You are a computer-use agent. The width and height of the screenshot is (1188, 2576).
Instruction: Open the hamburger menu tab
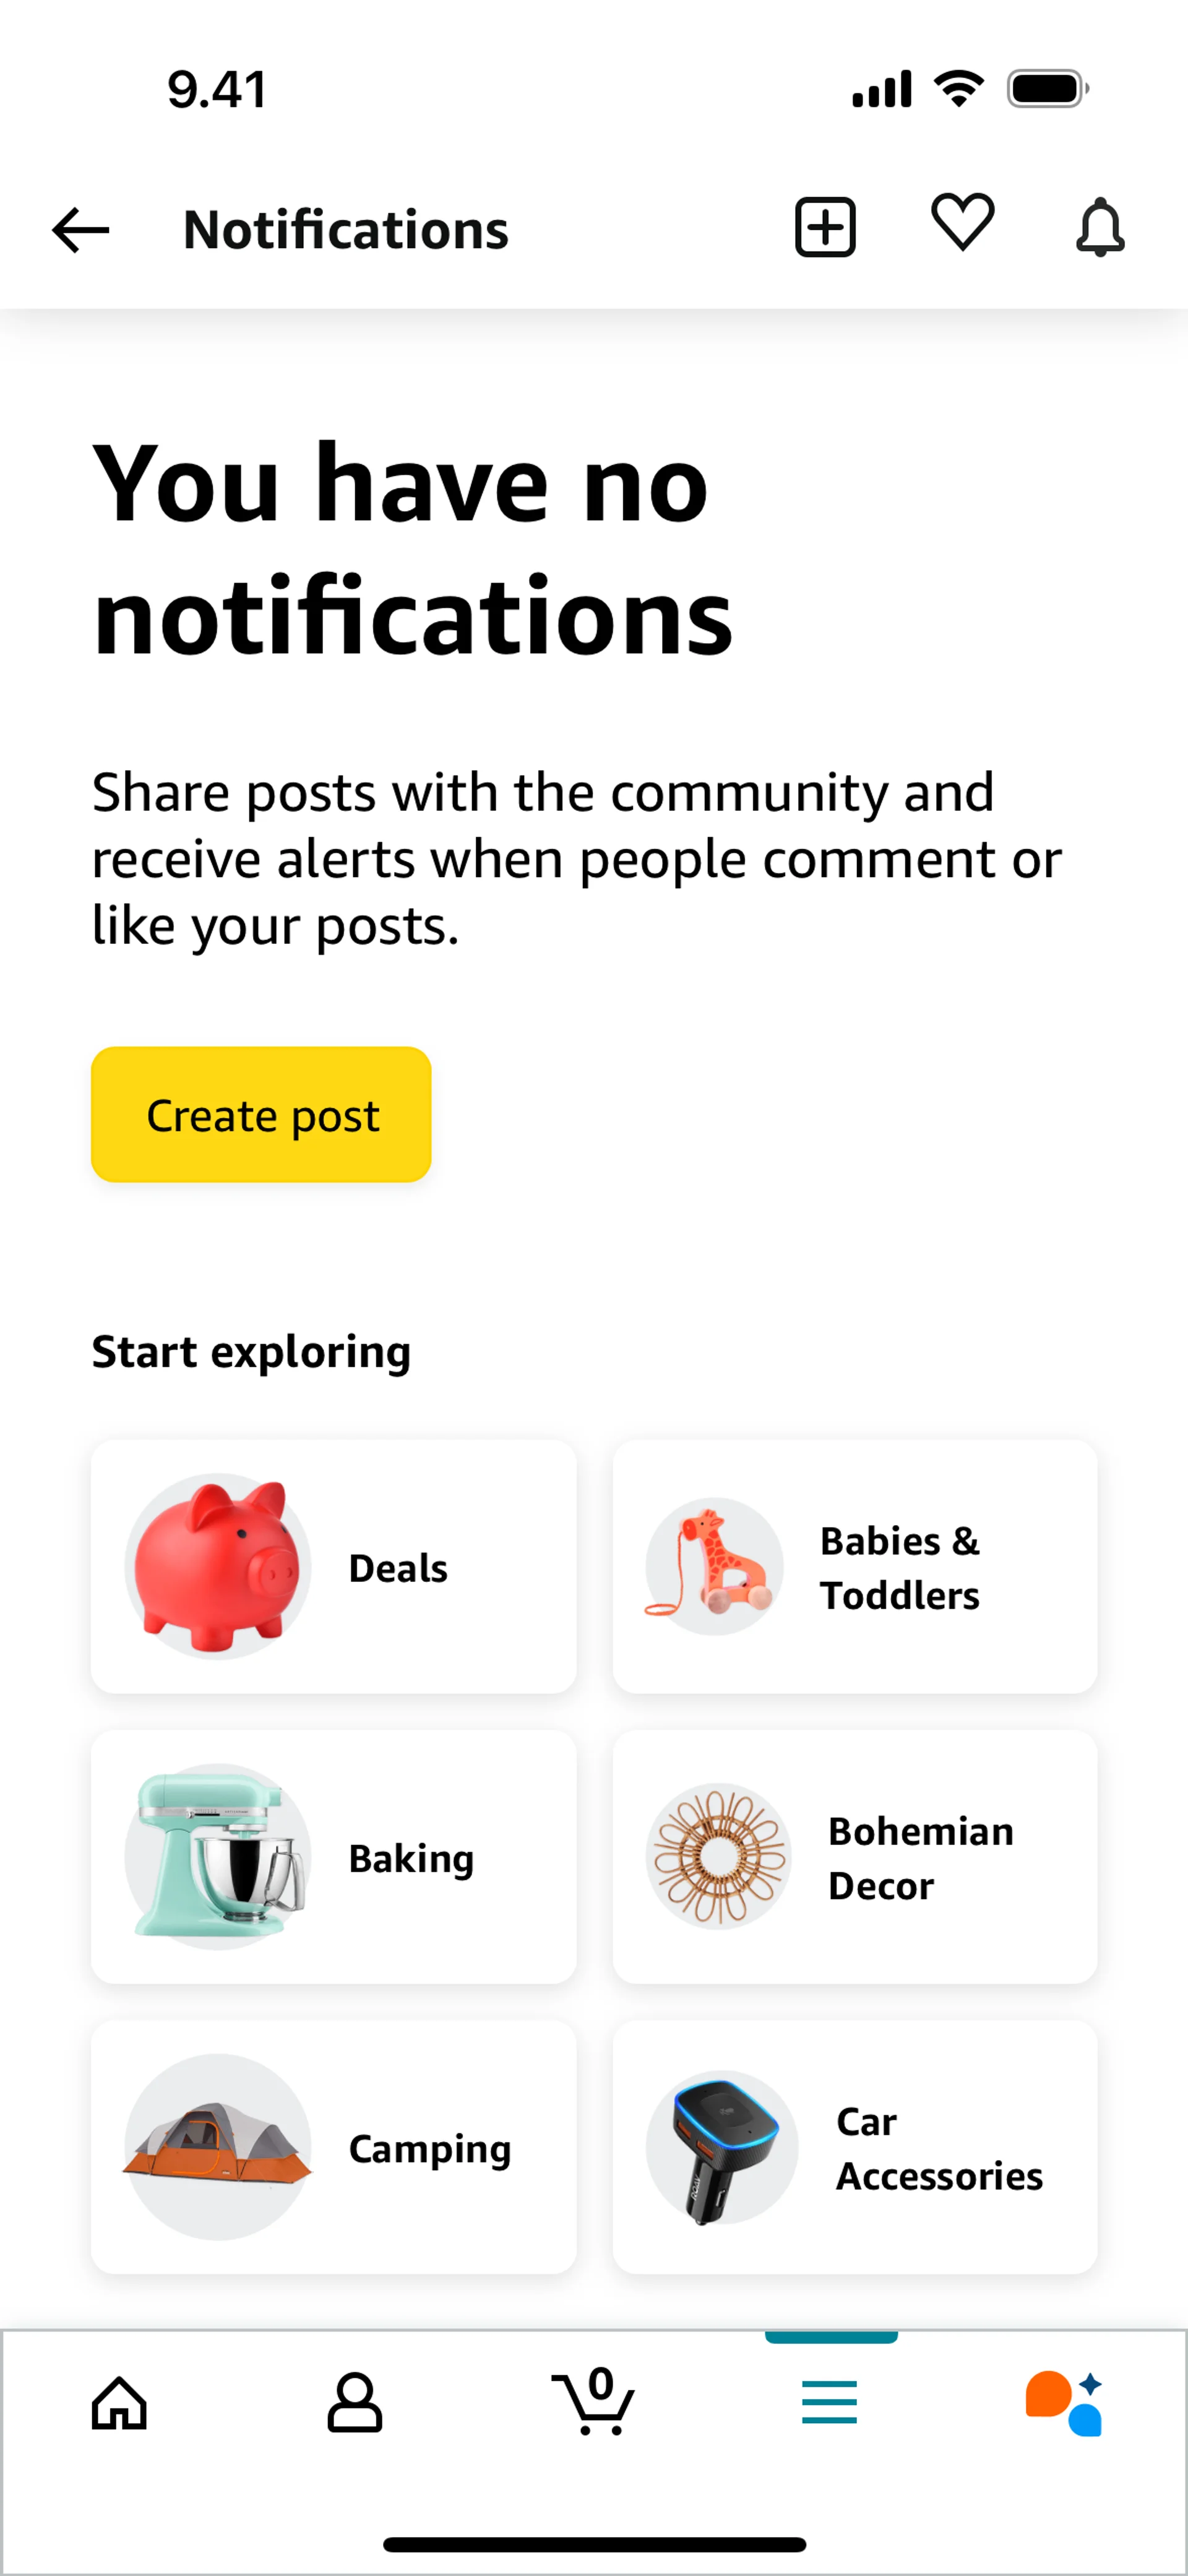(830, 2402)
